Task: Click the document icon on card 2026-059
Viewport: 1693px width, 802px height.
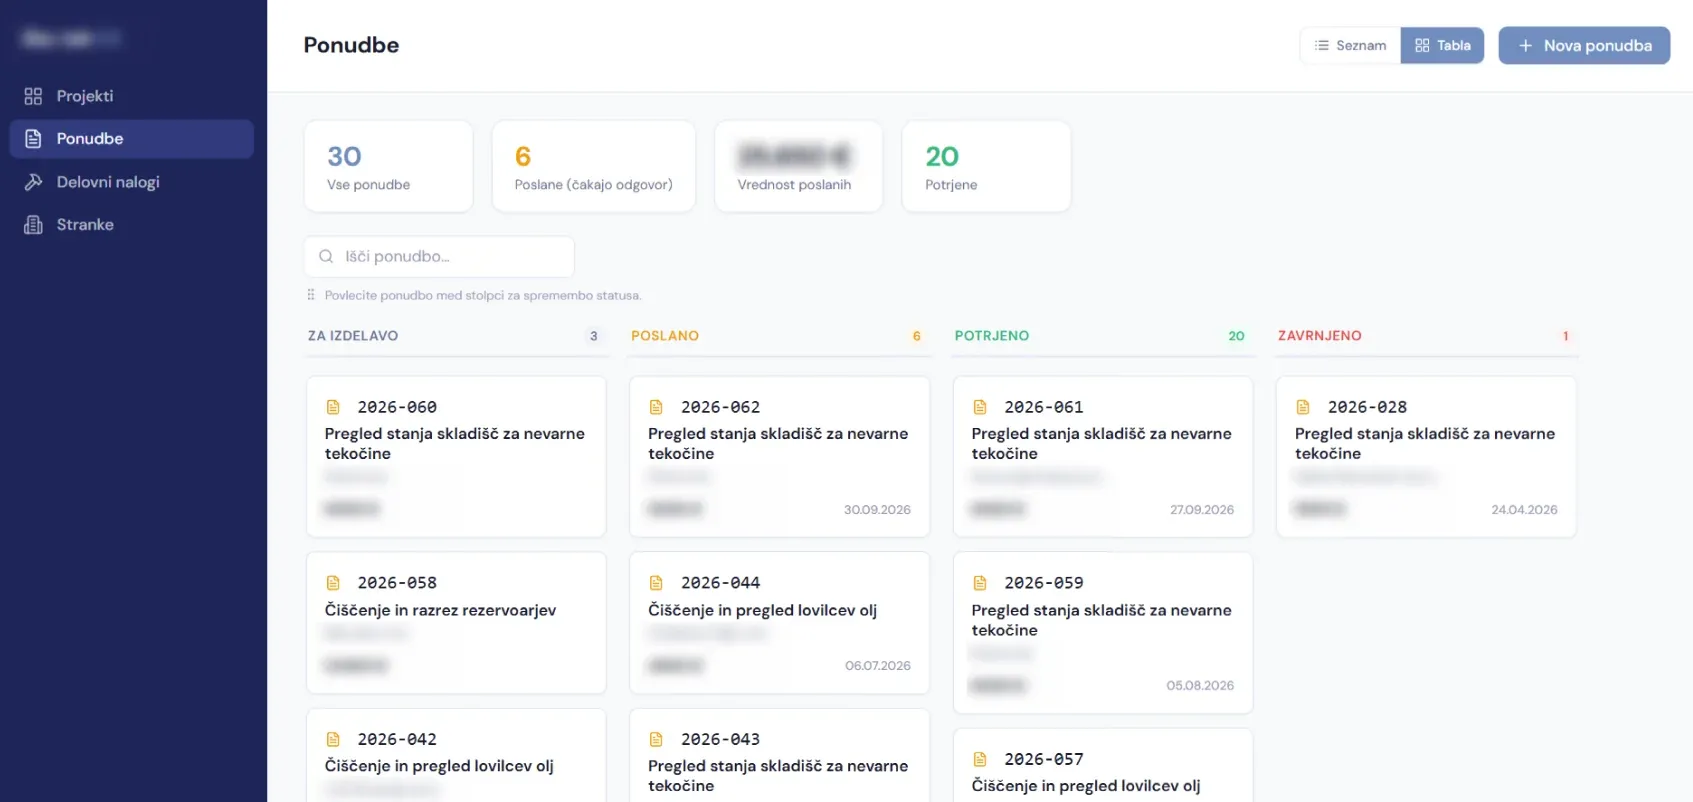Action: pyautogui.click(x=980, y=583)
